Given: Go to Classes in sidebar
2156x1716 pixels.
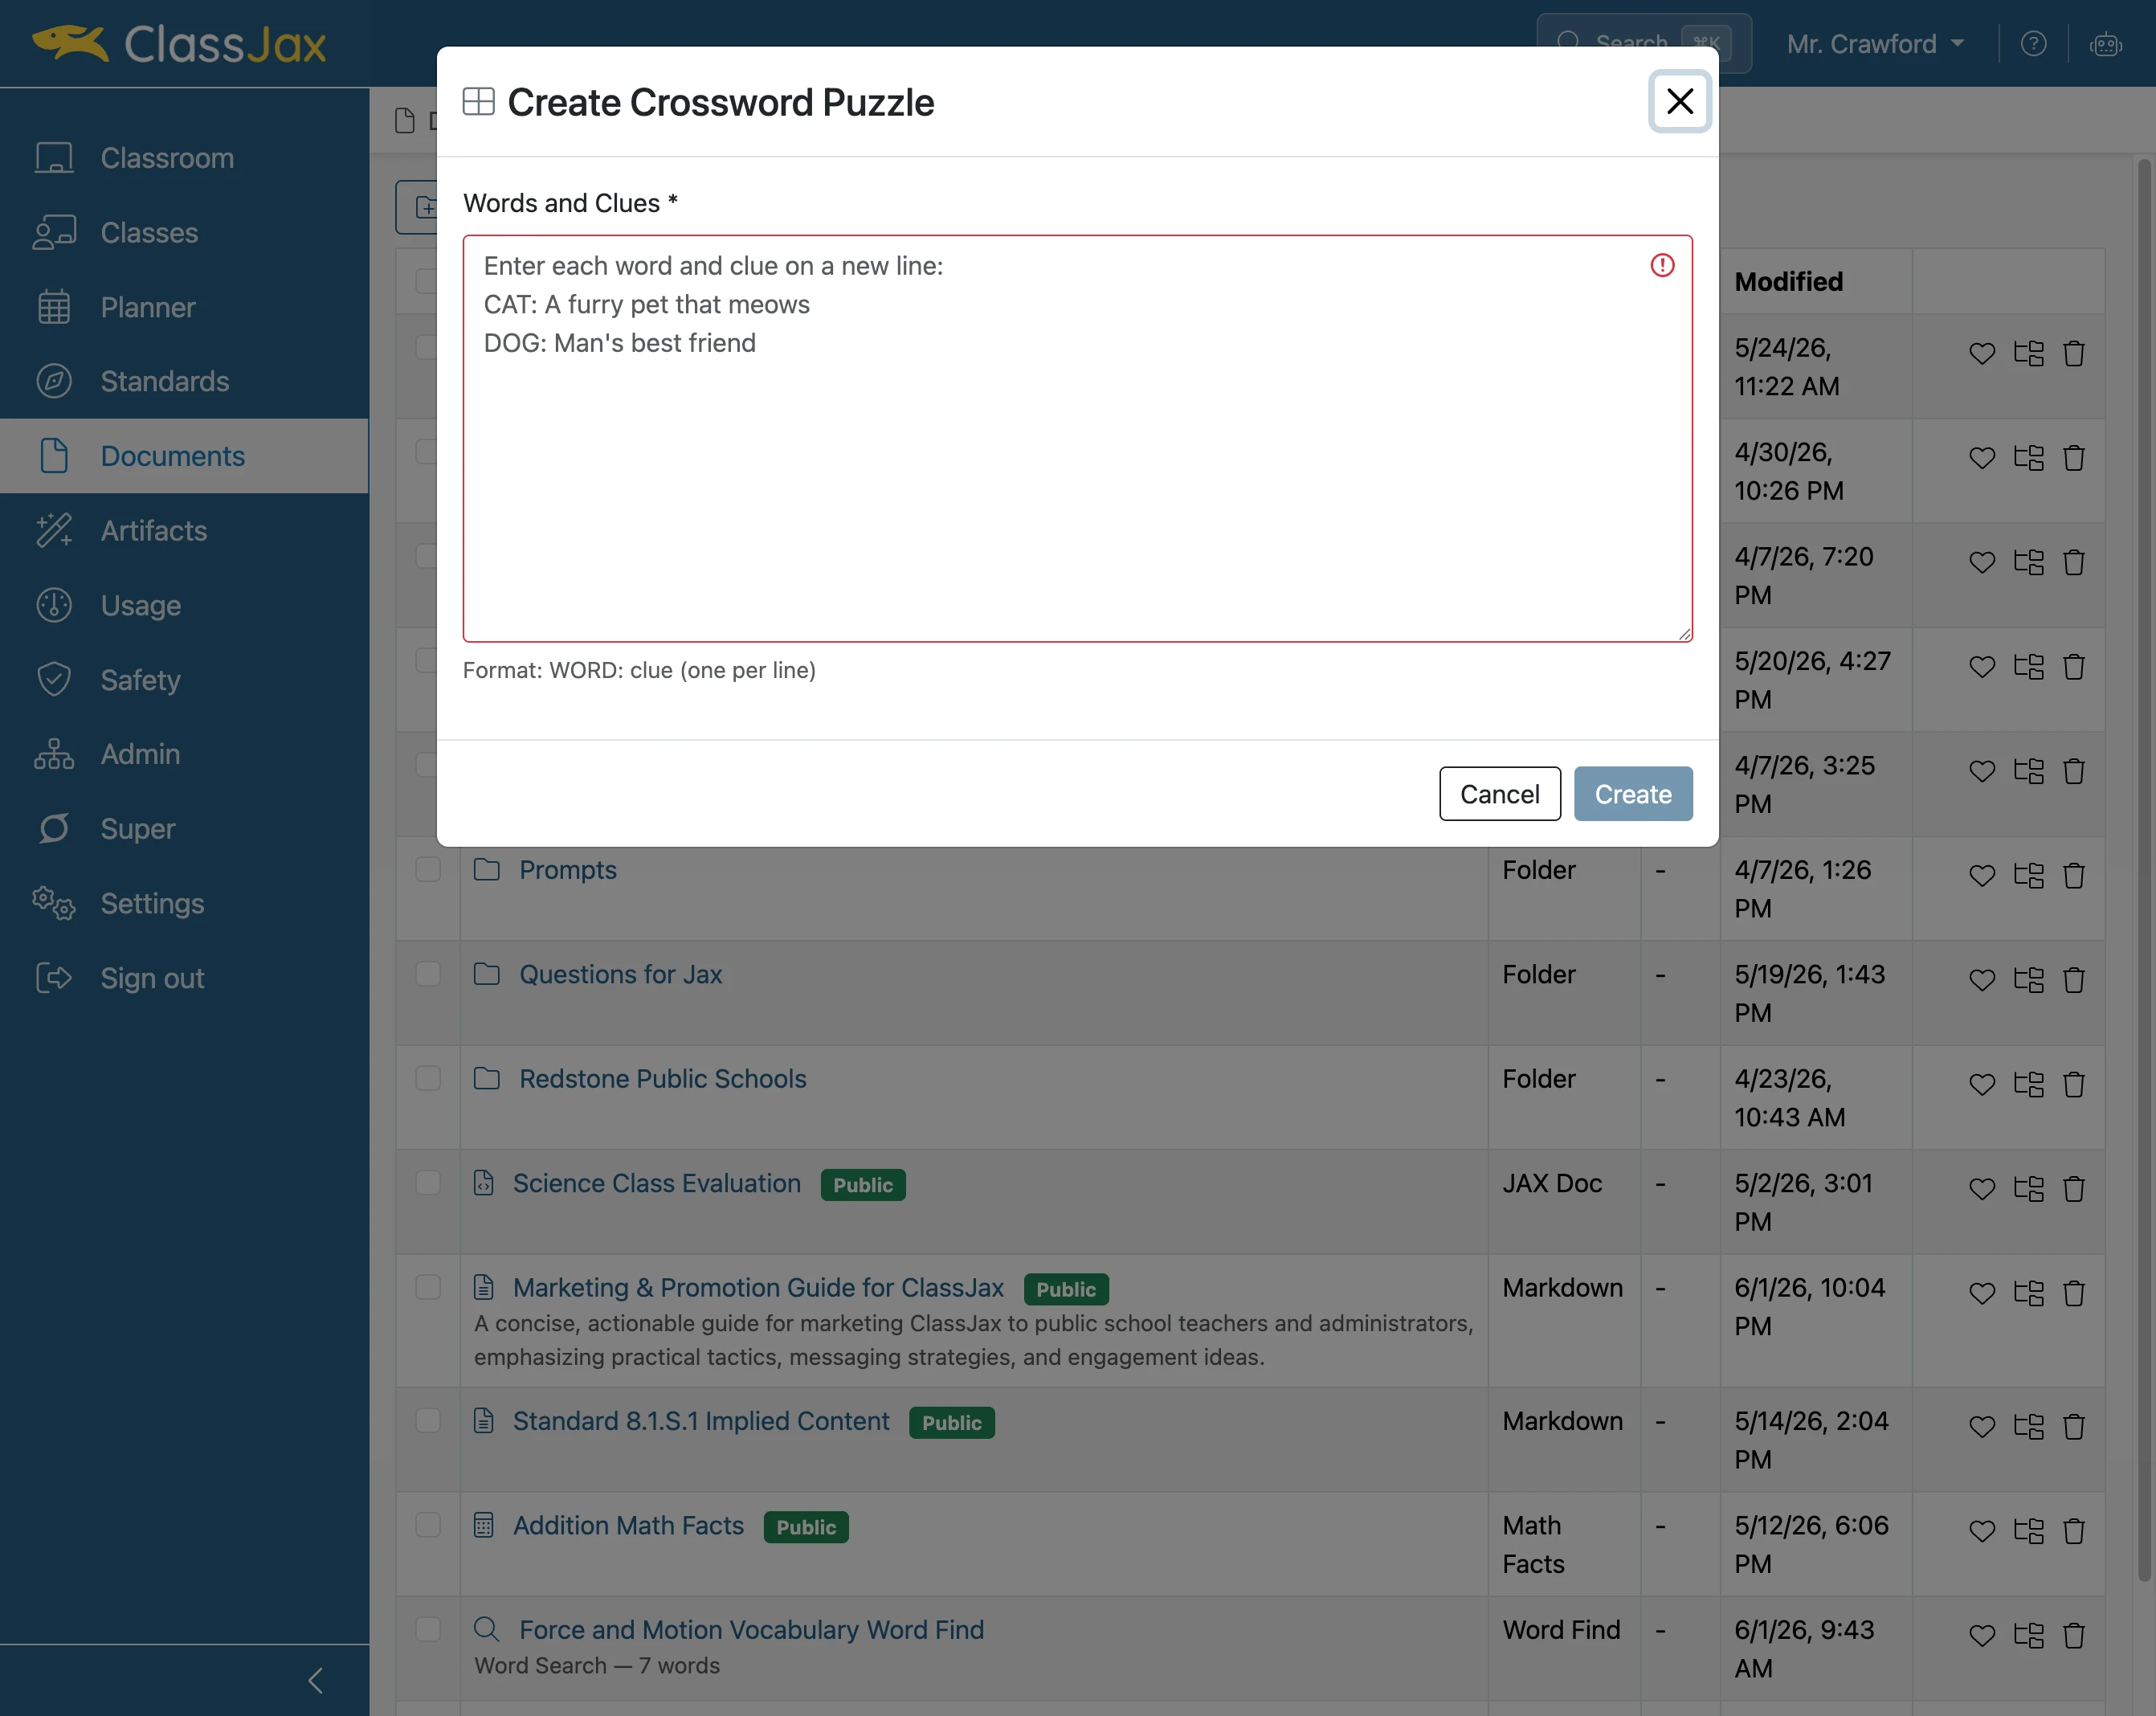Looking at the screenshot, I should pyautogui.click(x=184, y=232).
